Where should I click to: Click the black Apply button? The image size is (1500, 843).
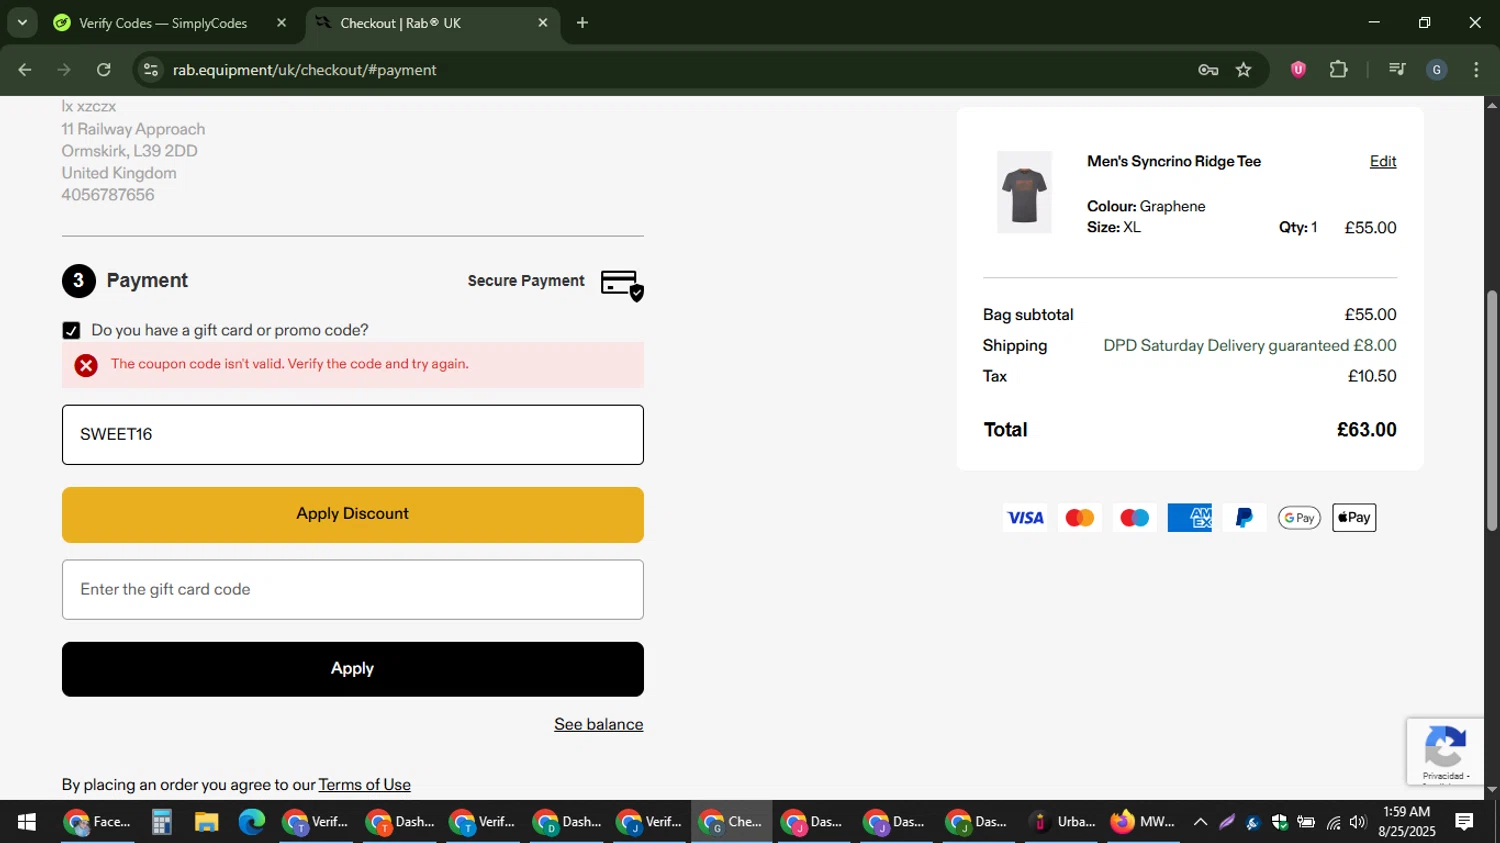click(352, 669)
